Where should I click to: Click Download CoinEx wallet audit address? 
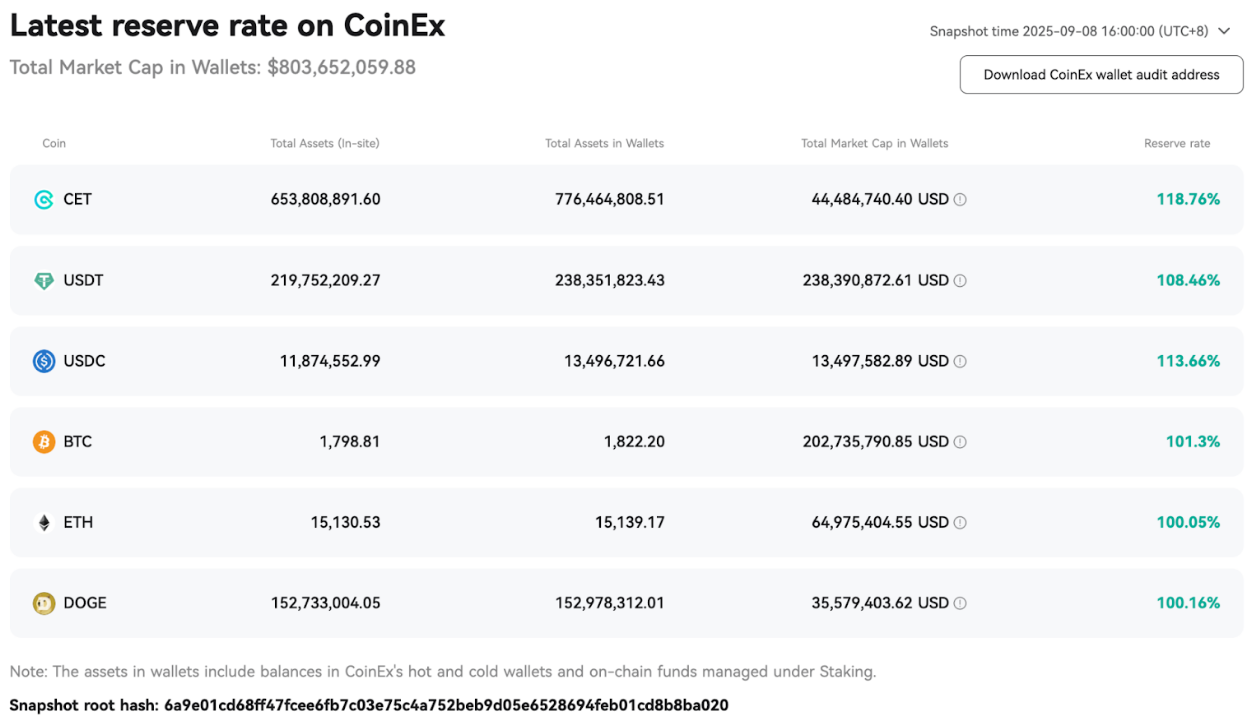click(x=1100, y=74)
